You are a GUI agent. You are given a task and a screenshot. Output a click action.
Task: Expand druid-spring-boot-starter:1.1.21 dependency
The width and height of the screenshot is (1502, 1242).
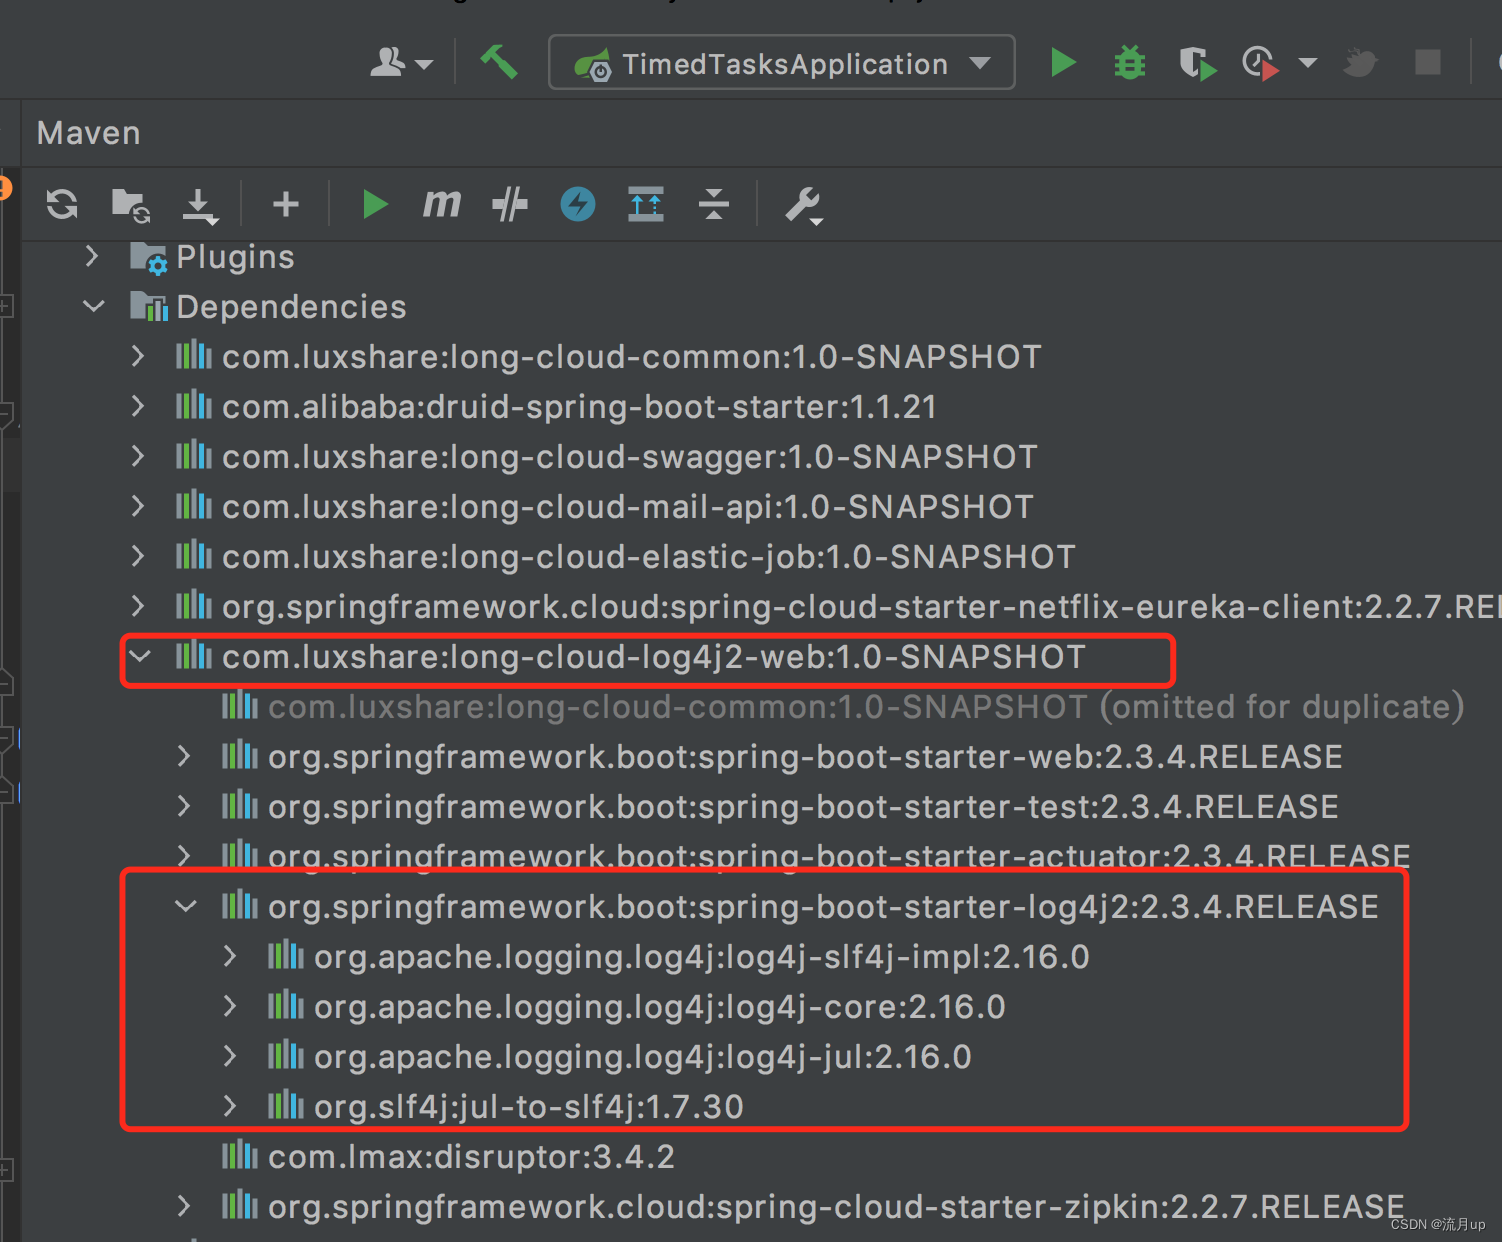pyautogui.click(x=138, y=406)
